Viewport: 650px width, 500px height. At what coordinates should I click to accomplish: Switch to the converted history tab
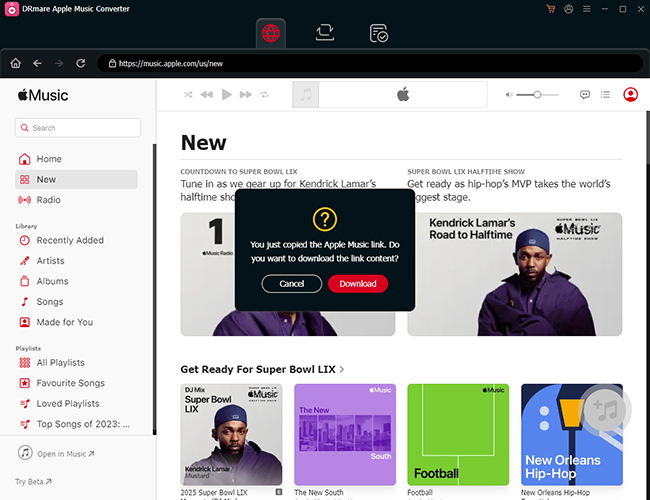[x=378, y=33]
